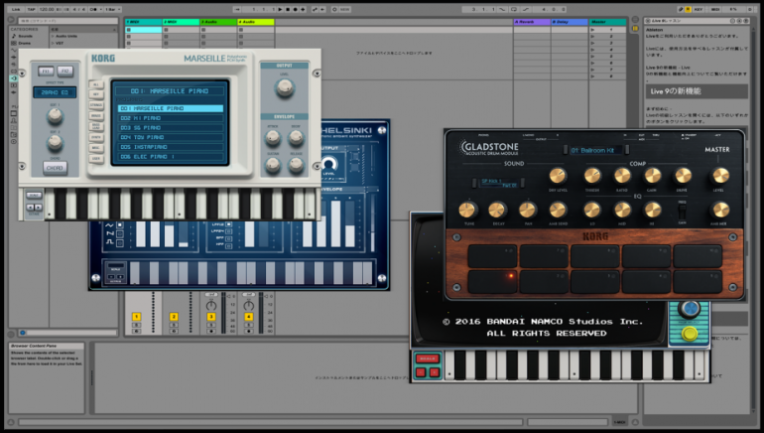Select the 002 M1 PIANO preset
This screenshot has height=433, width=764.
(x=168, y=118)
